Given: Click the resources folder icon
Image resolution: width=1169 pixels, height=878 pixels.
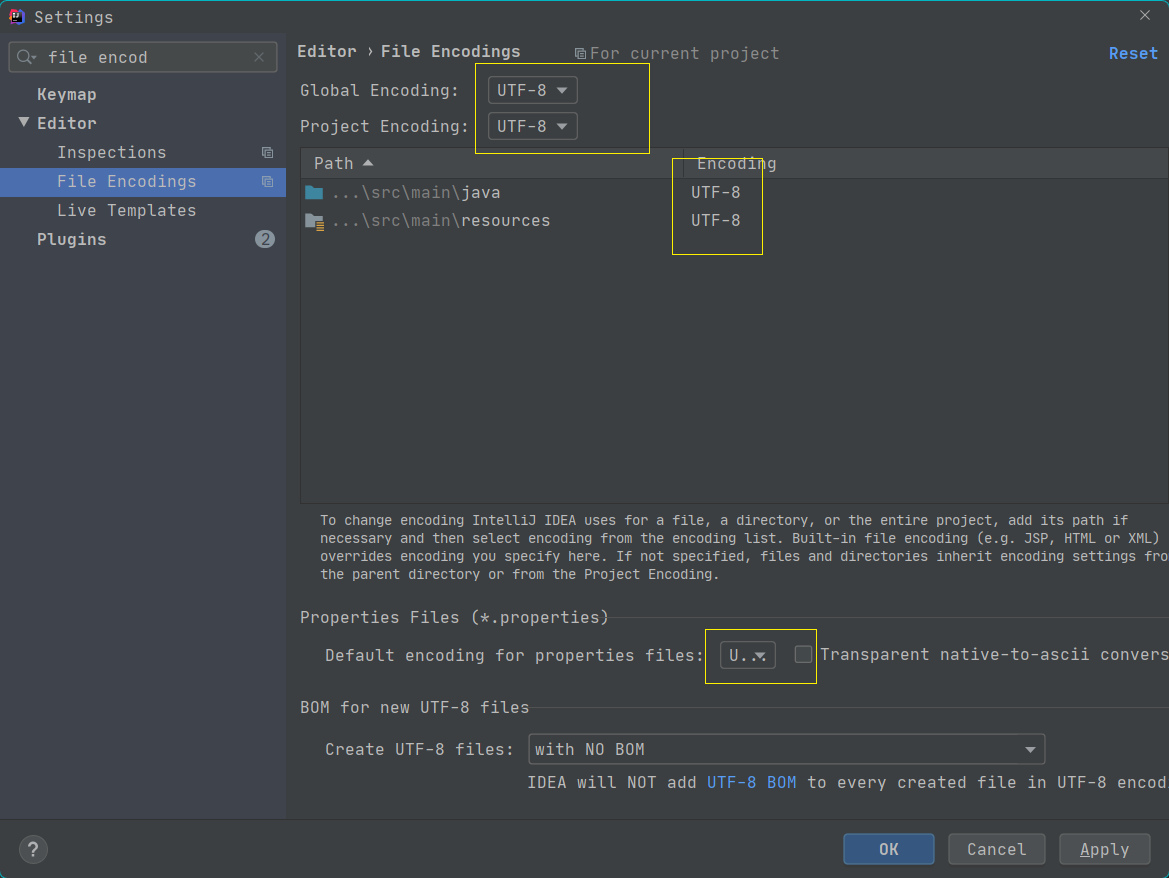Looking at the screenshot, I should [x=314, y=221].
